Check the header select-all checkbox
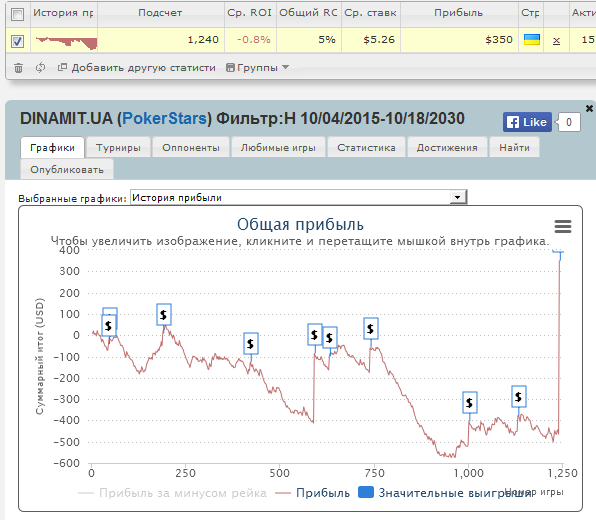Screen dimensions: 596x520 click(x=17, y=14)
